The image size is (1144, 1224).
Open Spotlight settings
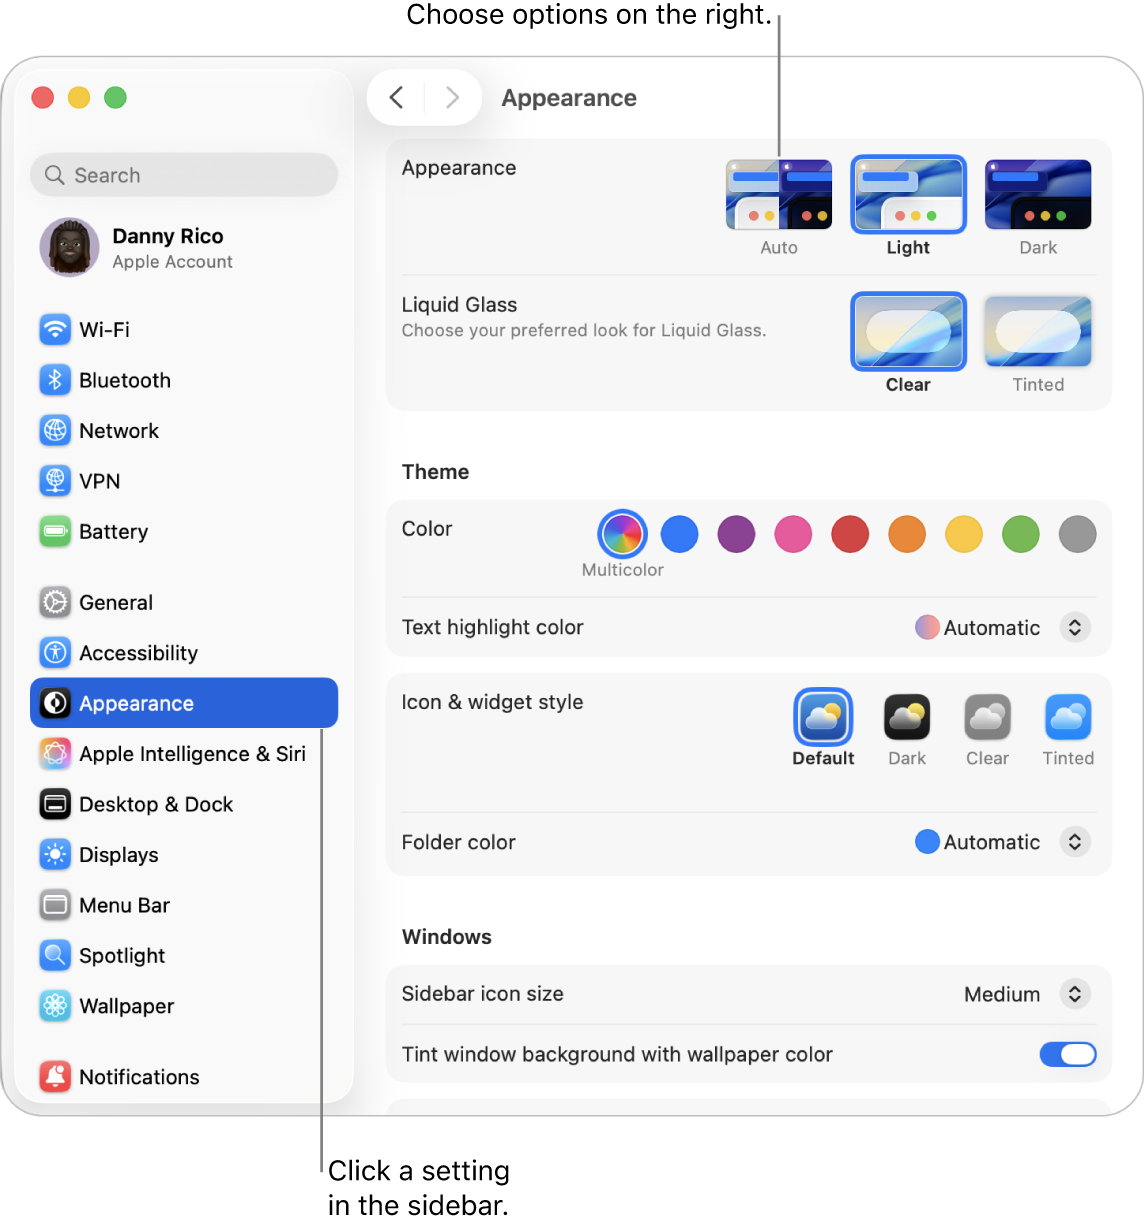point(122,955)
